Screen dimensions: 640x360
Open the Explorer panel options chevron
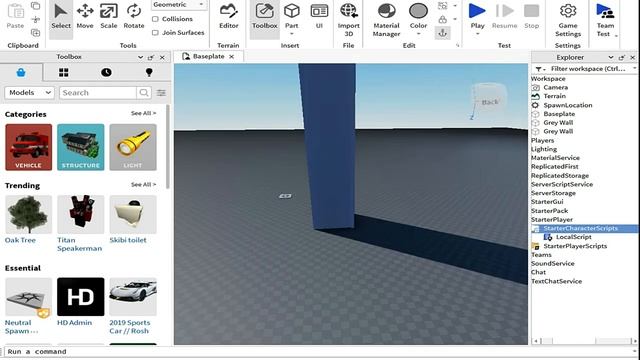pos(611,58)
